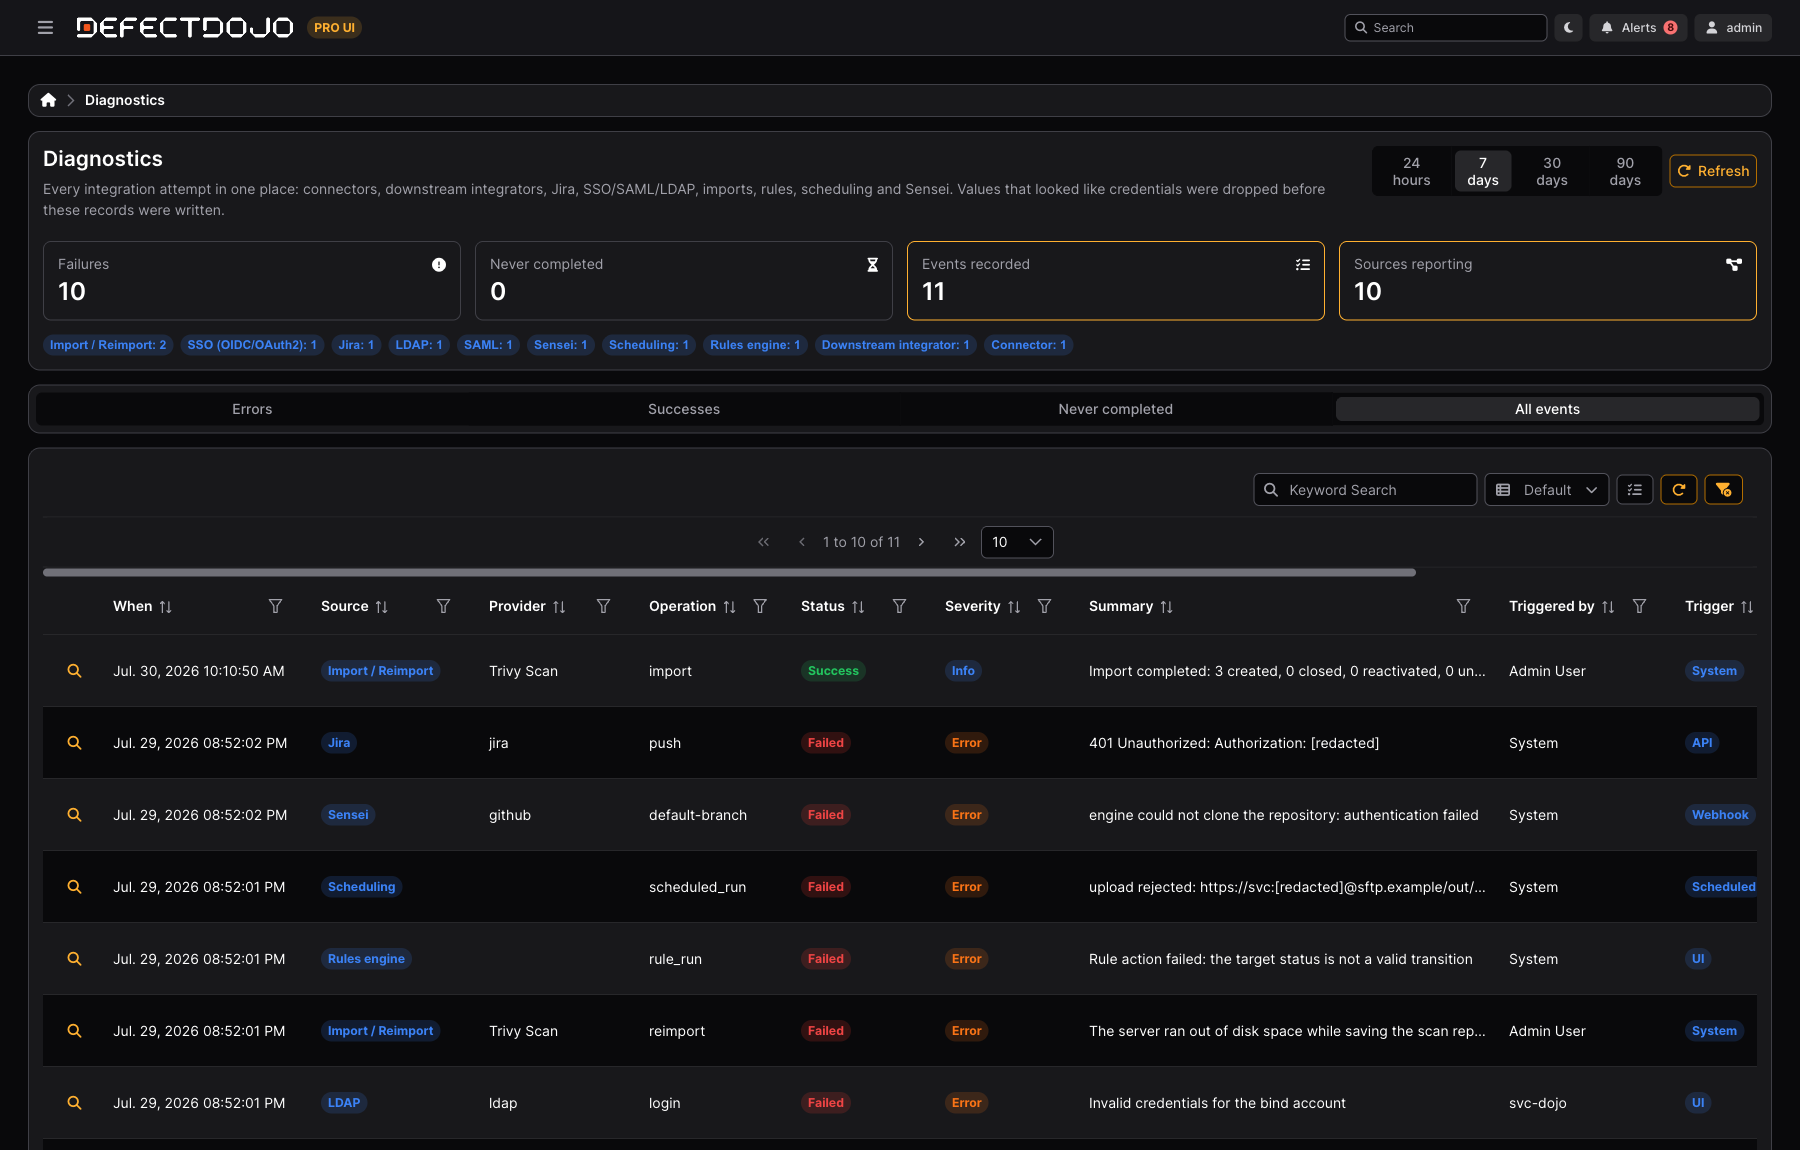Open the Alerts notifications
This screenshot has height=1150, width=1800.
coord(1638,28)
